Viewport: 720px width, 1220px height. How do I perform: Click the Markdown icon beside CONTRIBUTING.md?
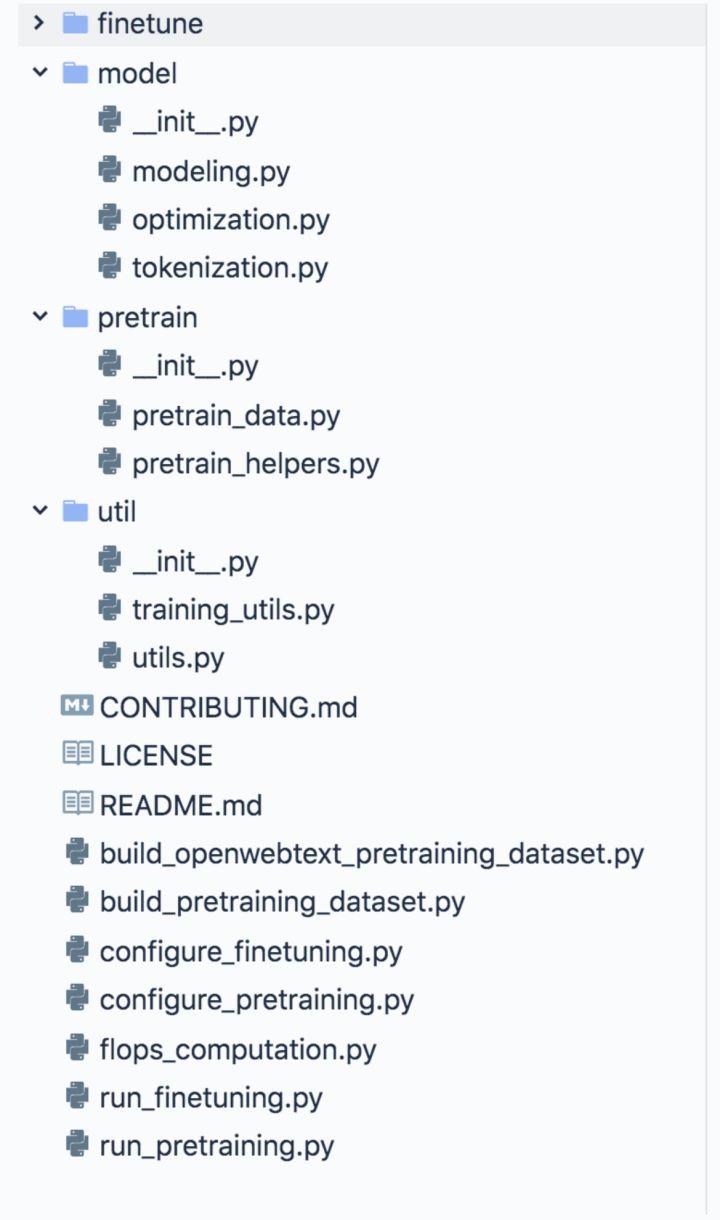tap(76, 706)
